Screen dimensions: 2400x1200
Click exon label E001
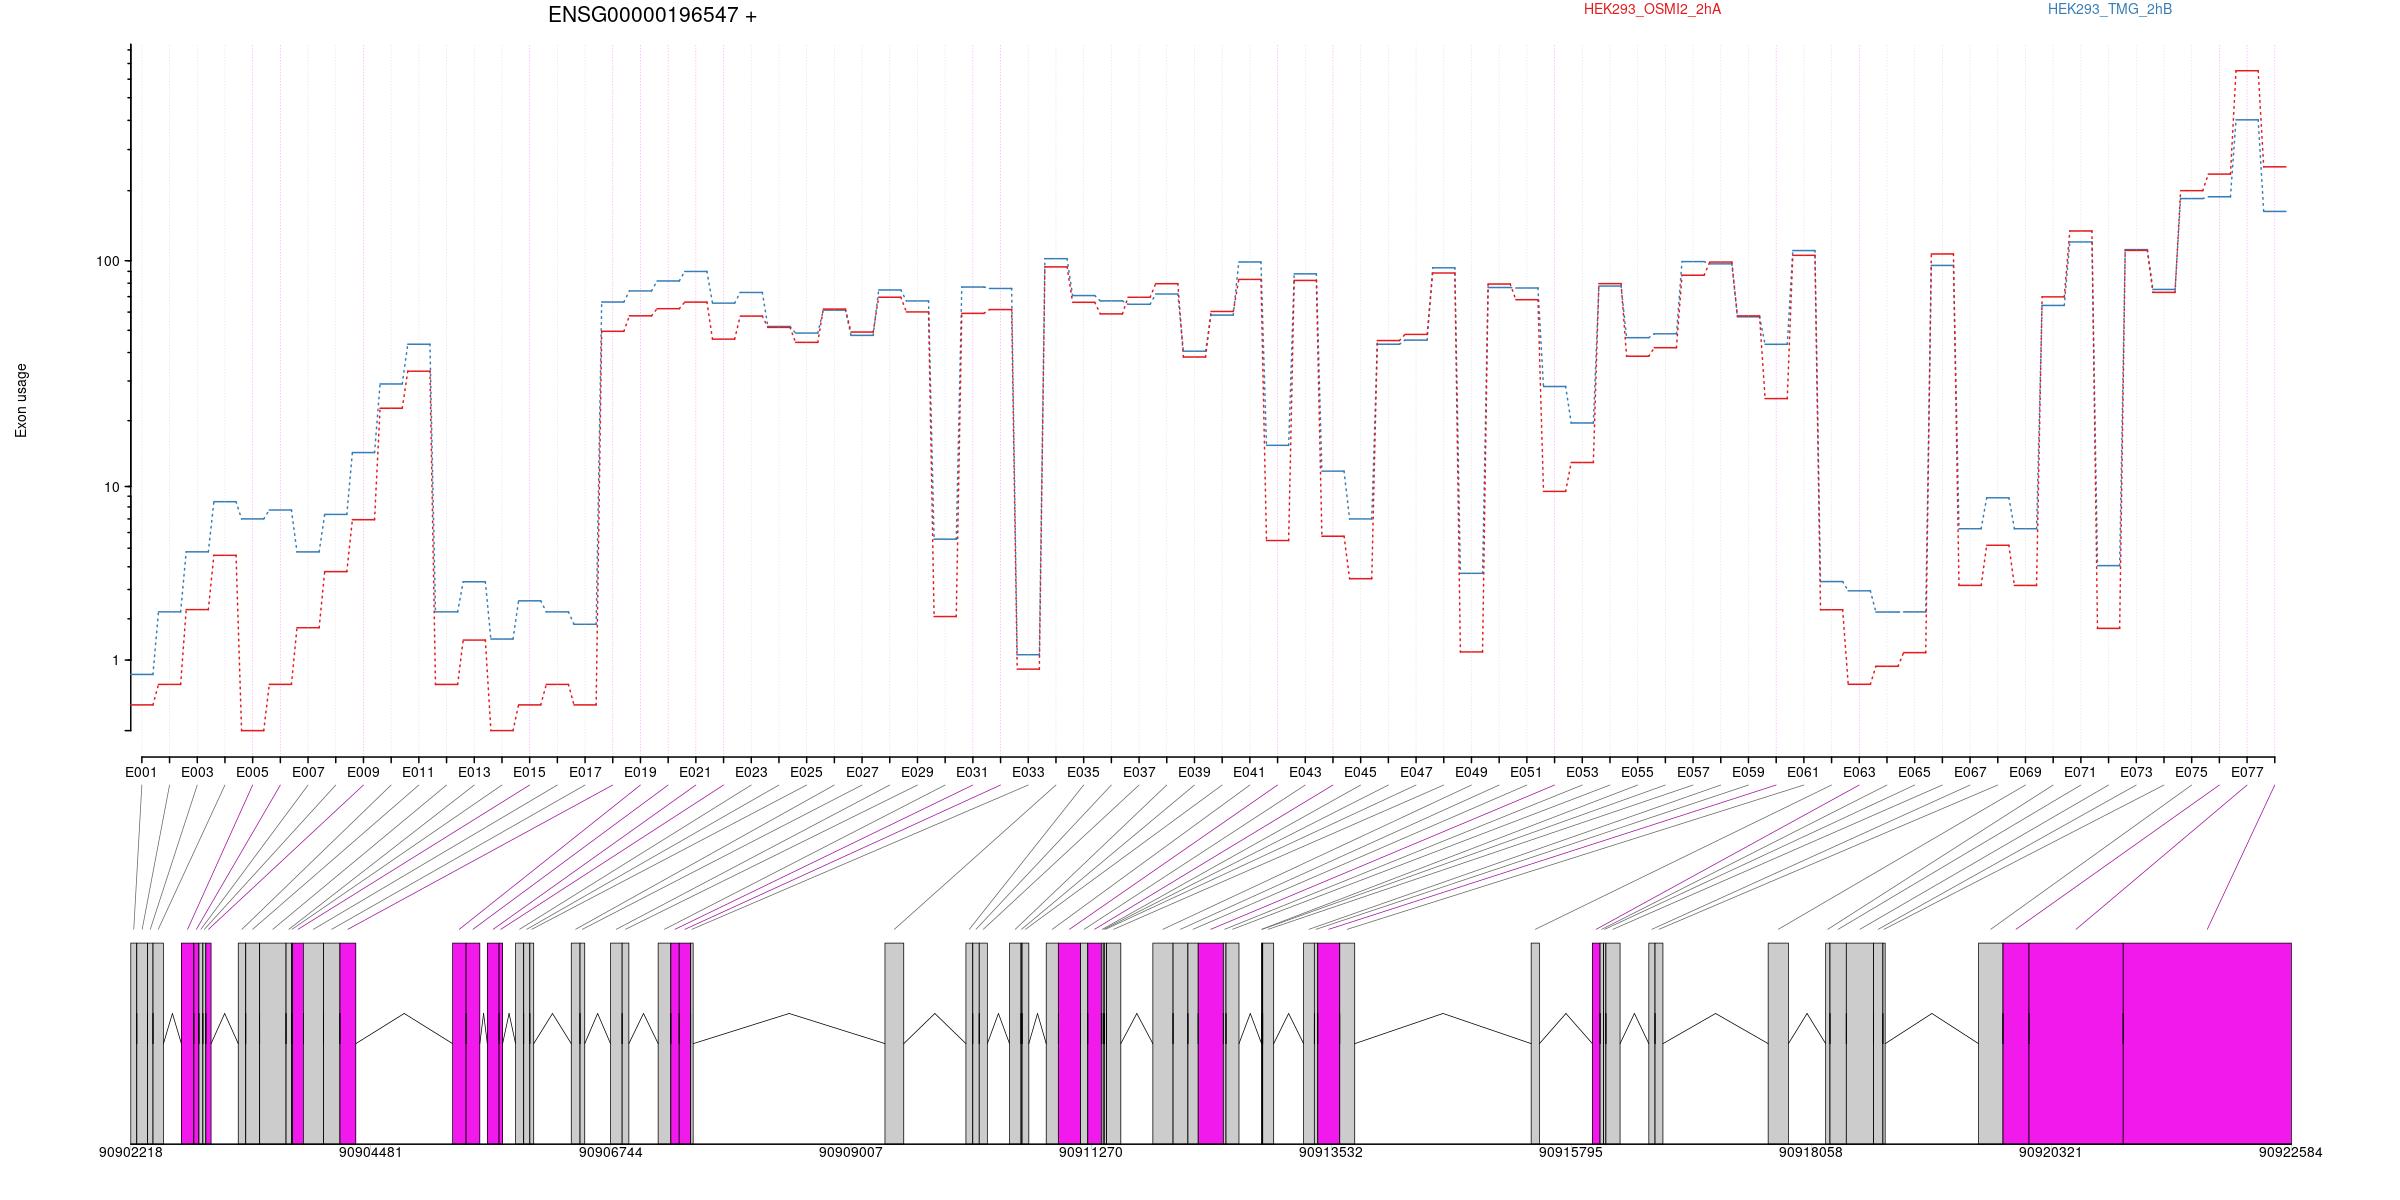(141, 772)
